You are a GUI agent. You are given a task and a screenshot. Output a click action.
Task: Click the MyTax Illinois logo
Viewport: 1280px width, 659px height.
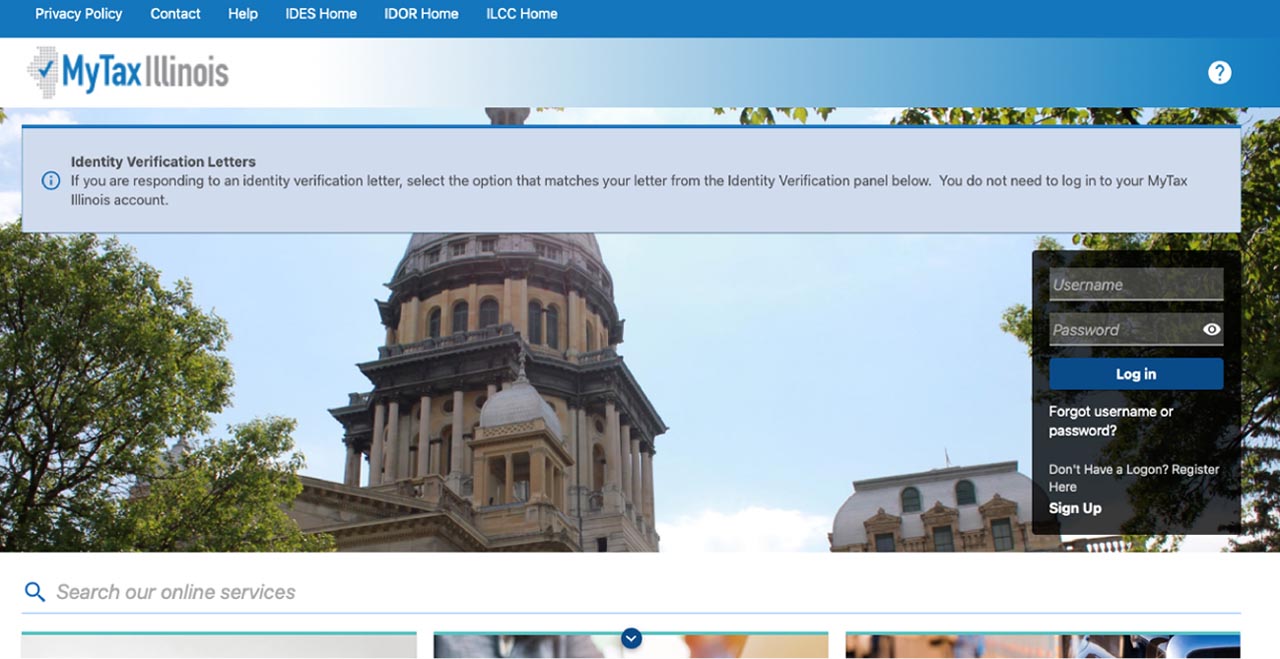(128, 71)
